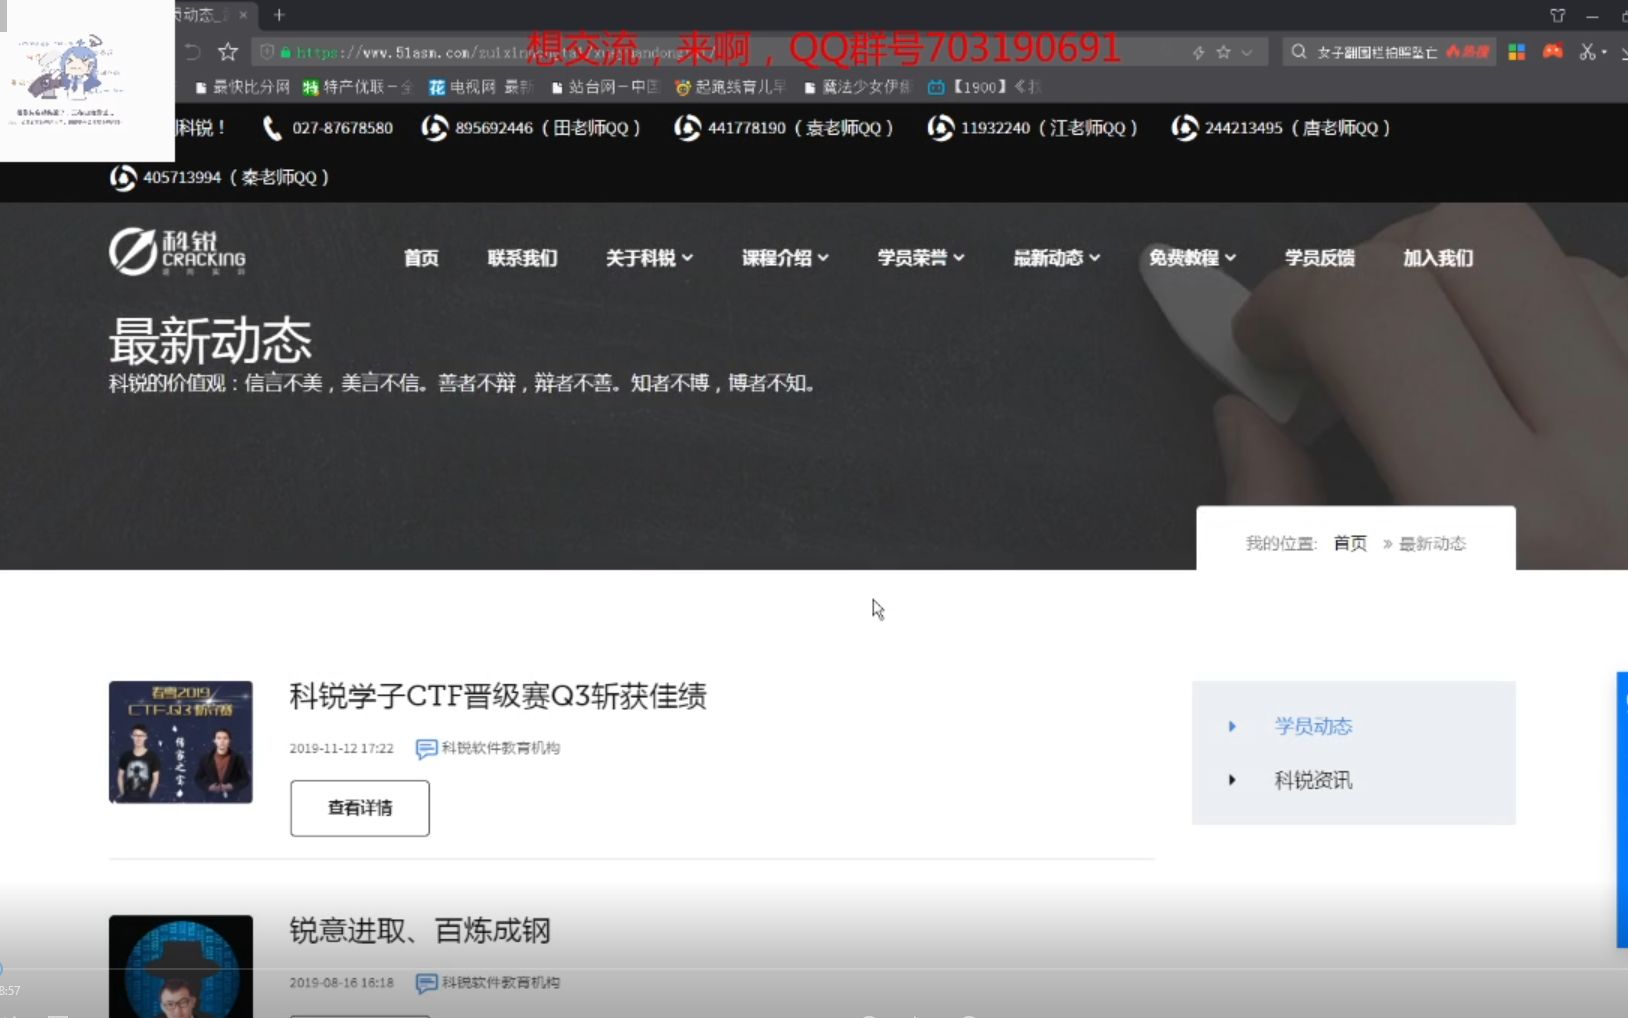Click QQ icon for 441778190 袁老师

tap(687, 128)
